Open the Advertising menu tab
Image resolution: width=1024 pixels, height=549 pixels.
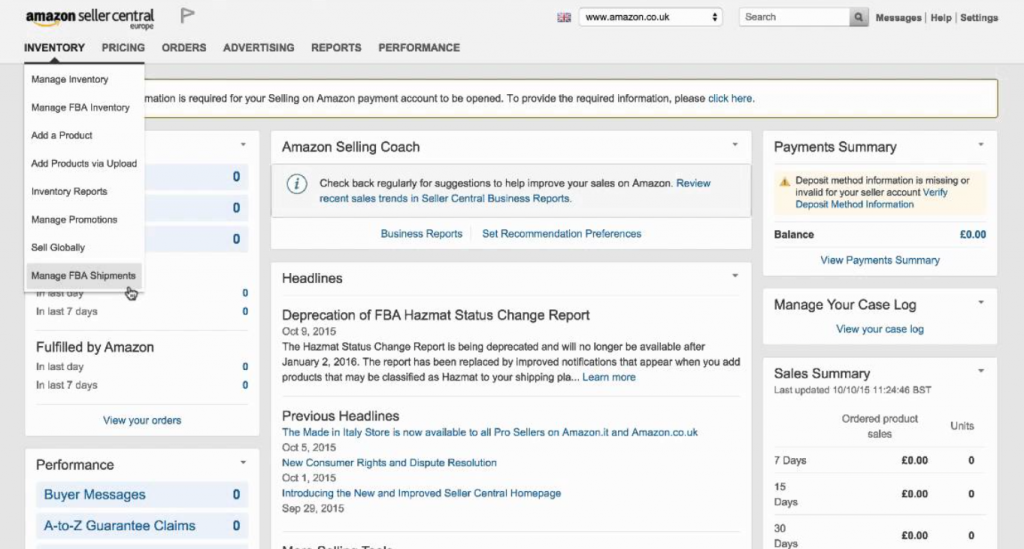point(259,48)
